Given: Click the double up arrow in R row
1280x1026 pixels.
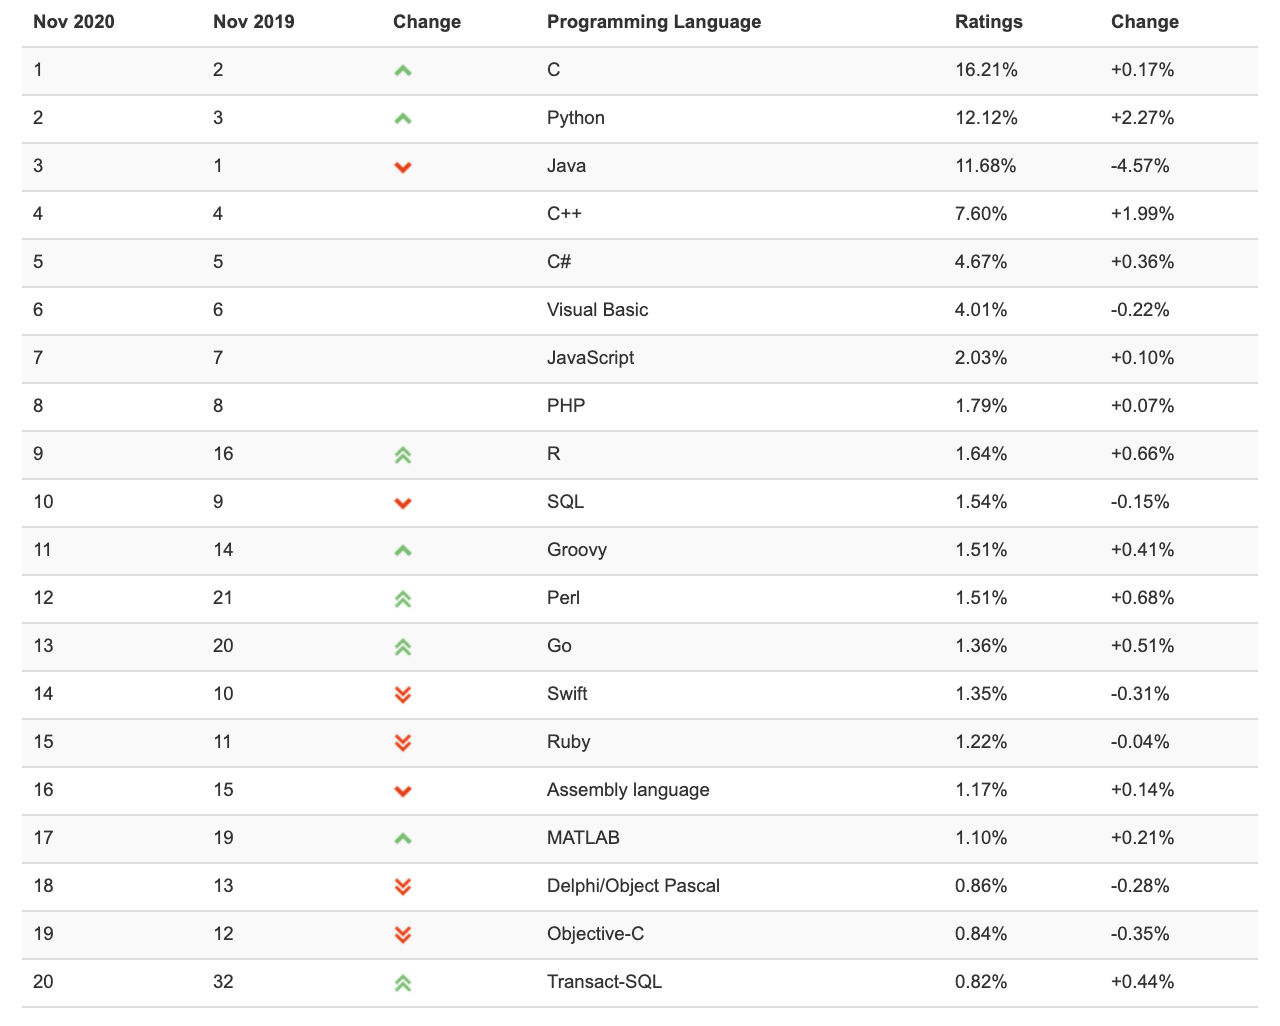Looking at the screenshot, I should point(403,455).
